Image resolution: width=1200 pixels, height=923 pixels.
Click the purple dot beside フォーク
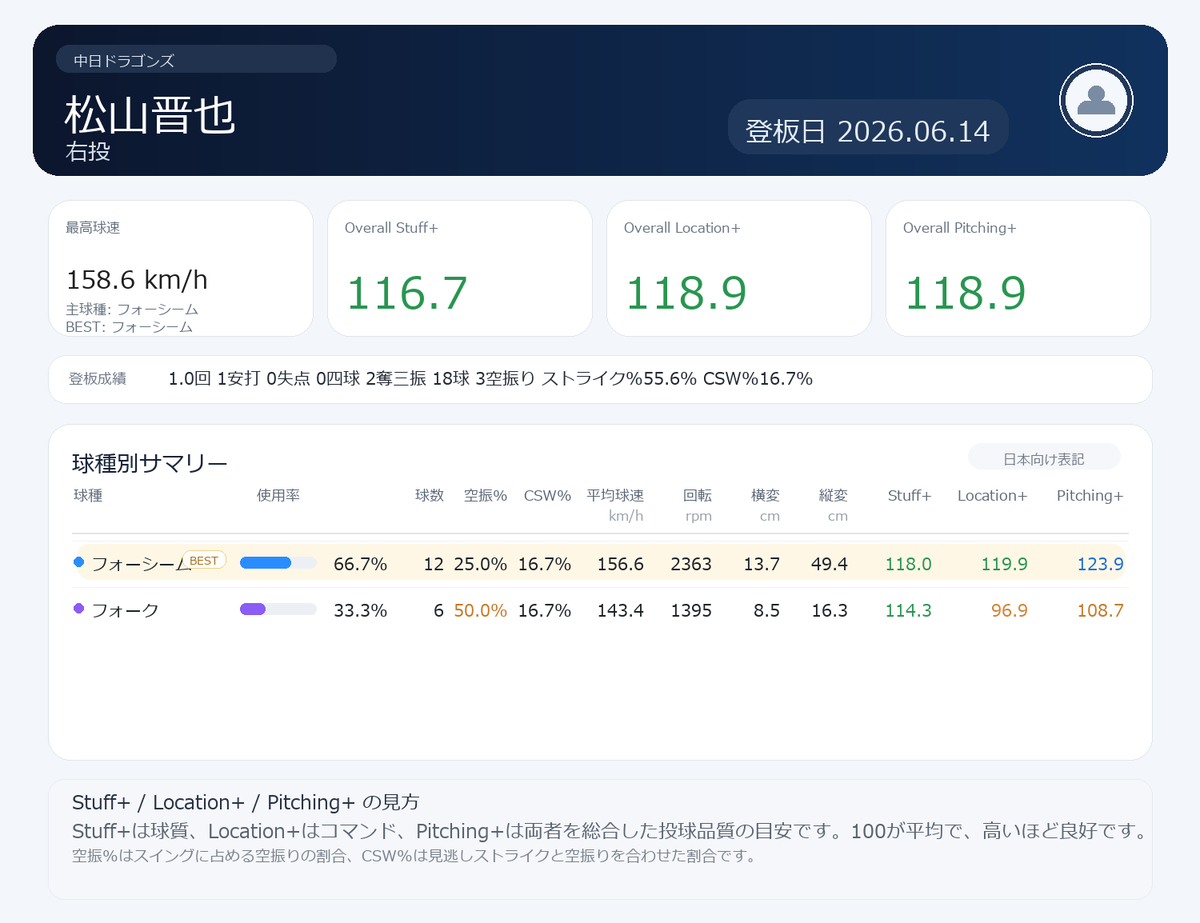point(79,609)
